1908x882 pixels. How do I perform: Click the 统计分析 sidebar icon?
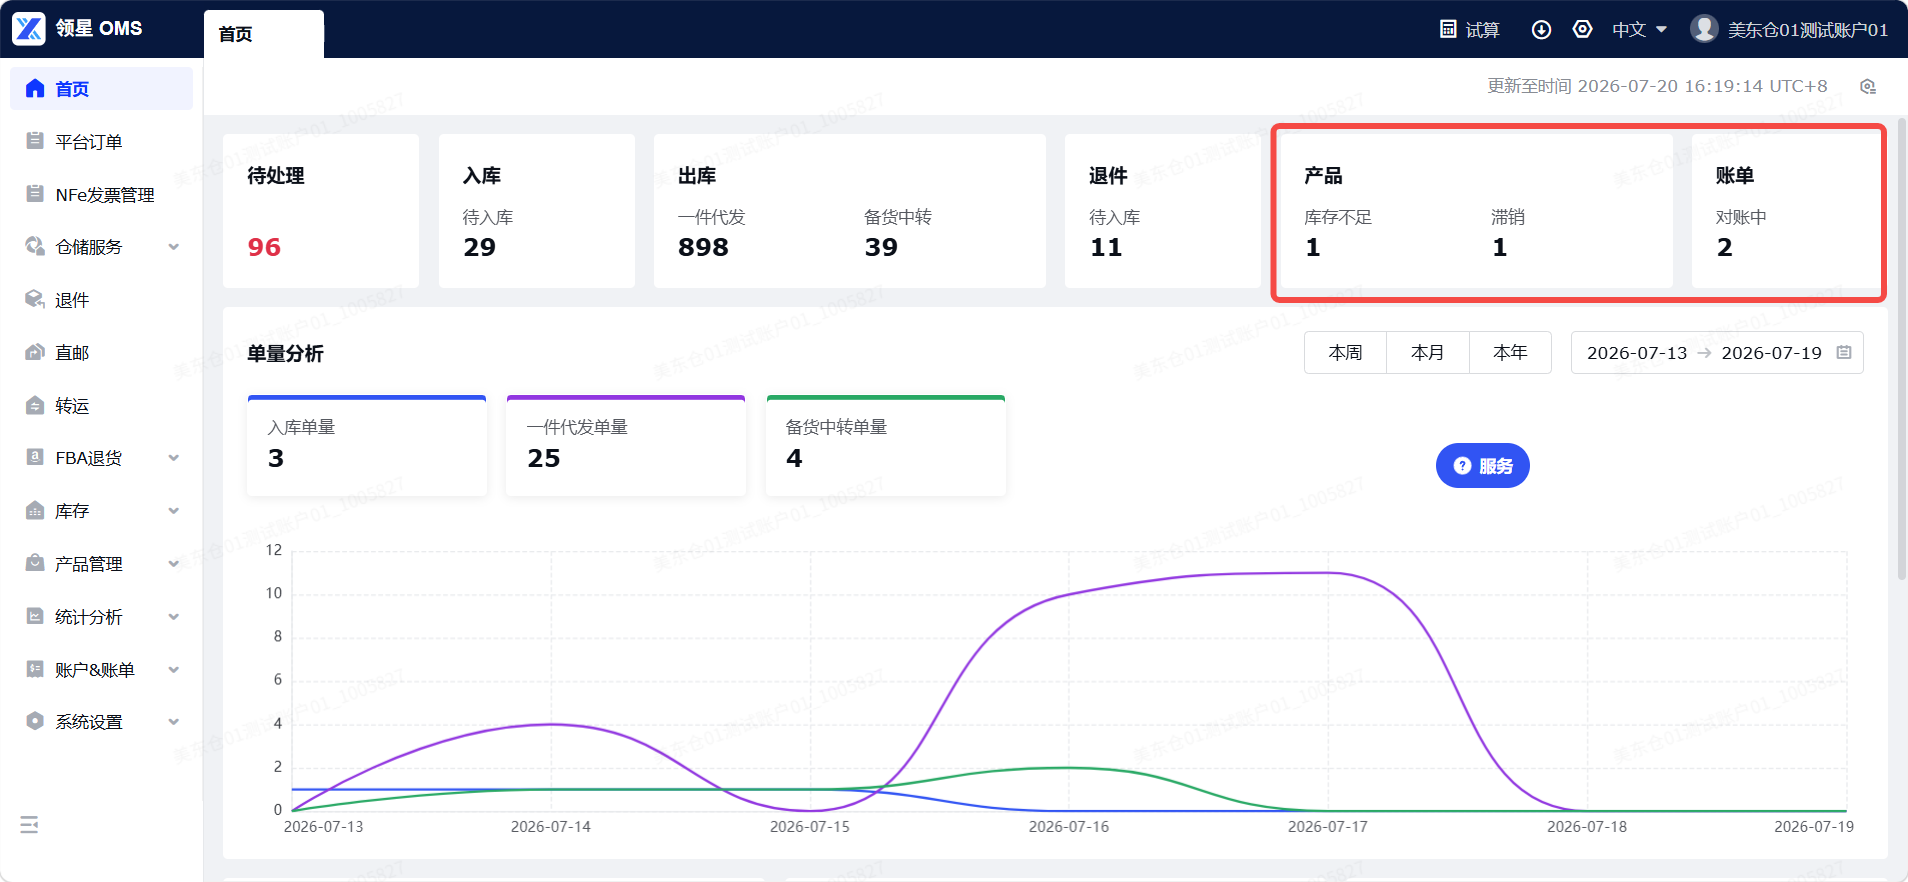(x=35, y=616)
